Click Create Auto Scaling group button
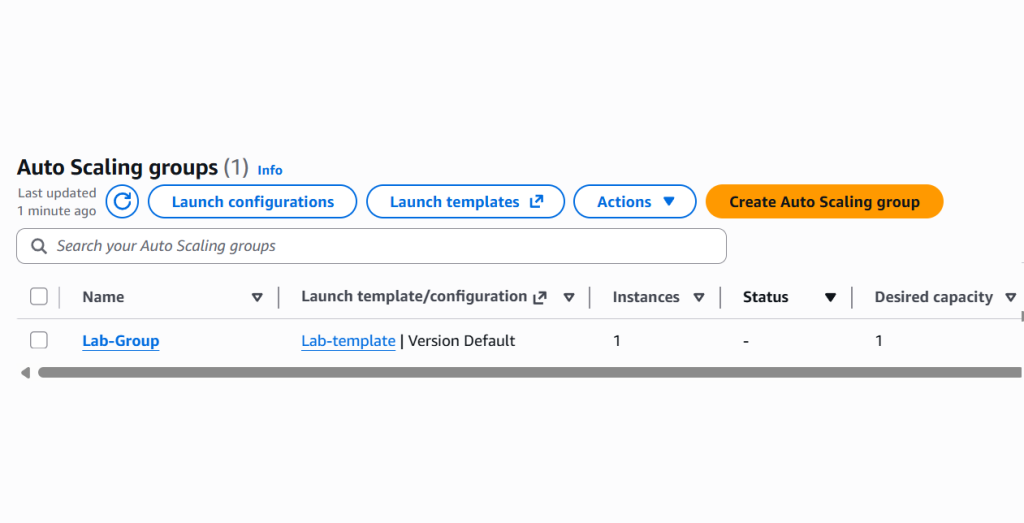 [824, 202]
